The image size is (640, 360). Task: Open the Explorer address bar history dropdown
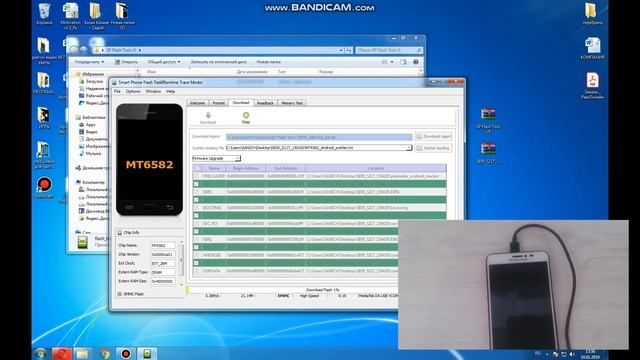pyautogui.click(x=341, y=50)
